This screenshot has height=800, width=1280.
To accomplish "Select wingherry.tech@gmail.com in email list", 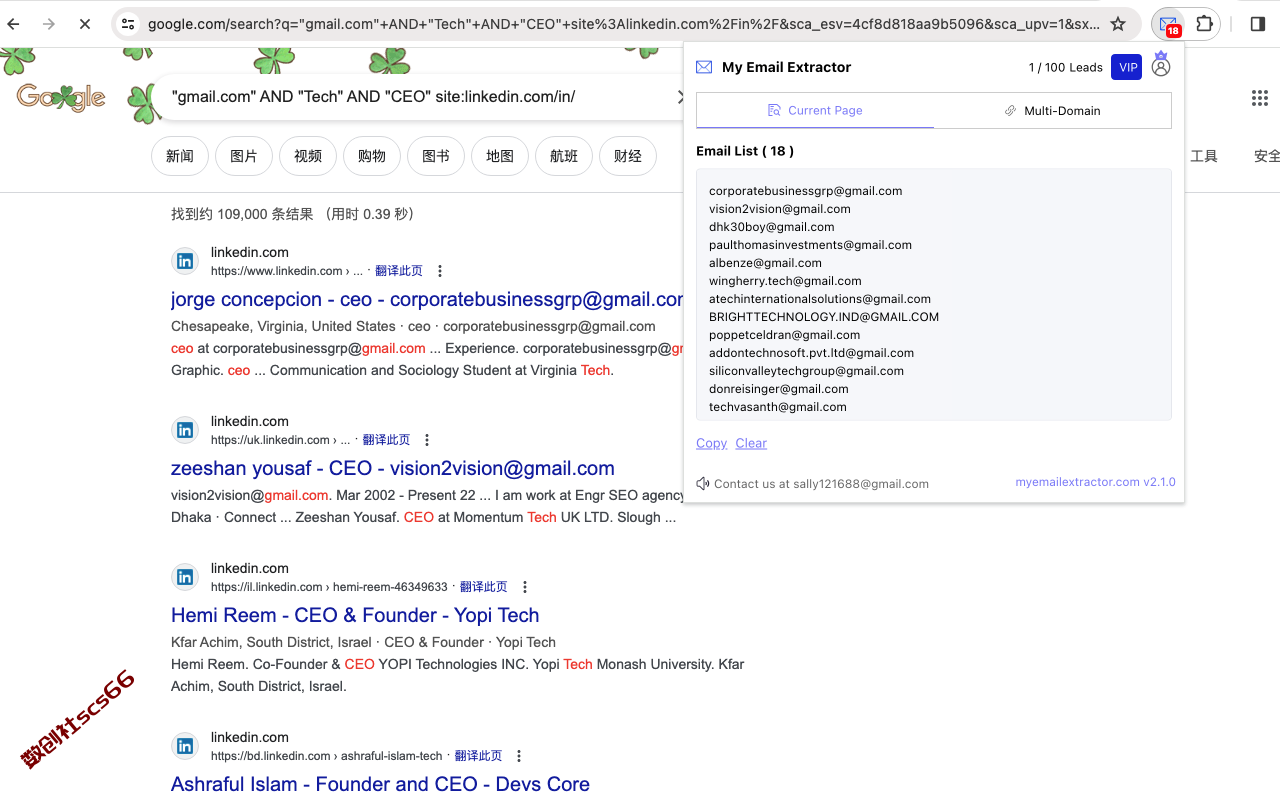I will point(785,281).
